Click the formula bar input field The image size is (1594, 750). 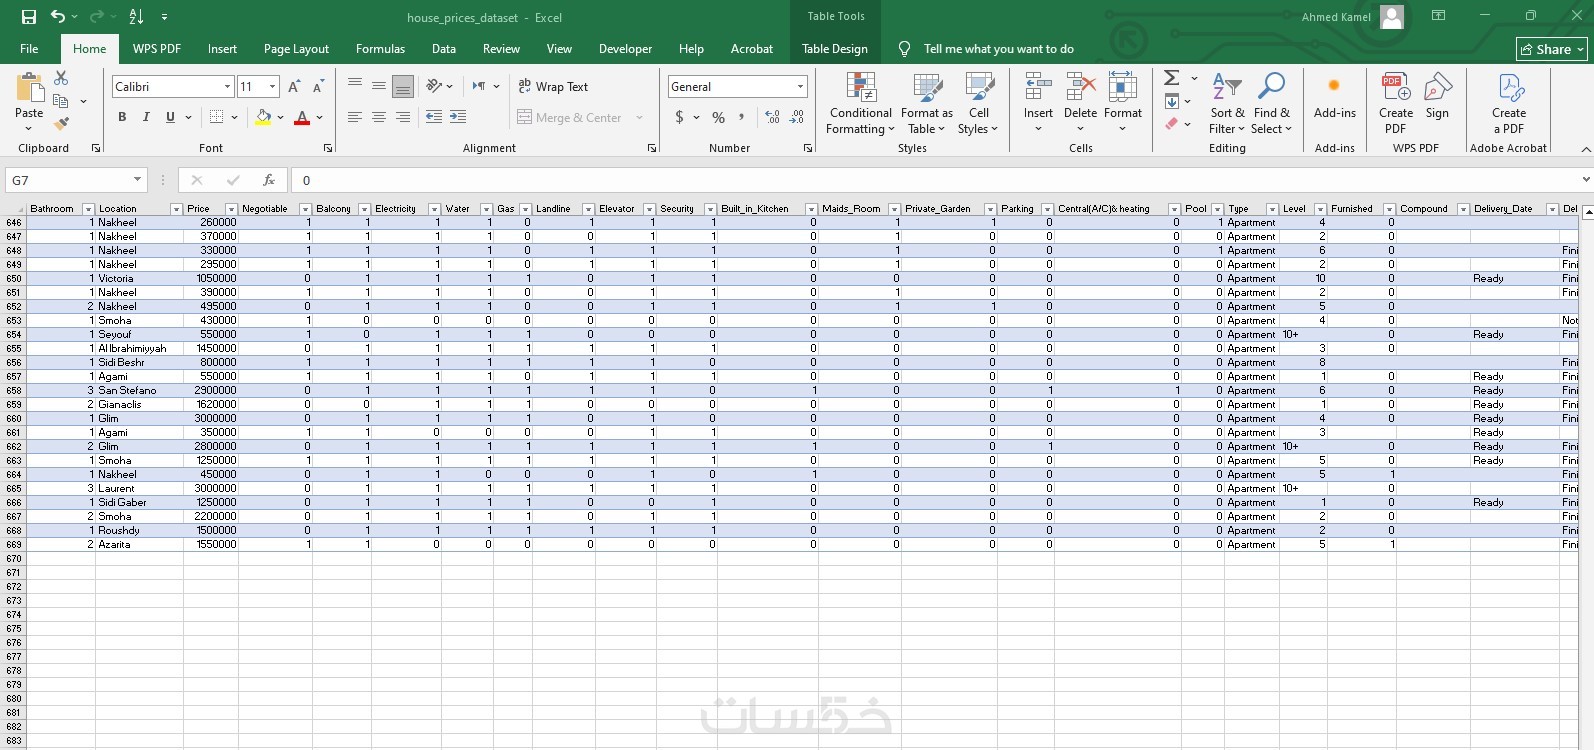[934, 180]
